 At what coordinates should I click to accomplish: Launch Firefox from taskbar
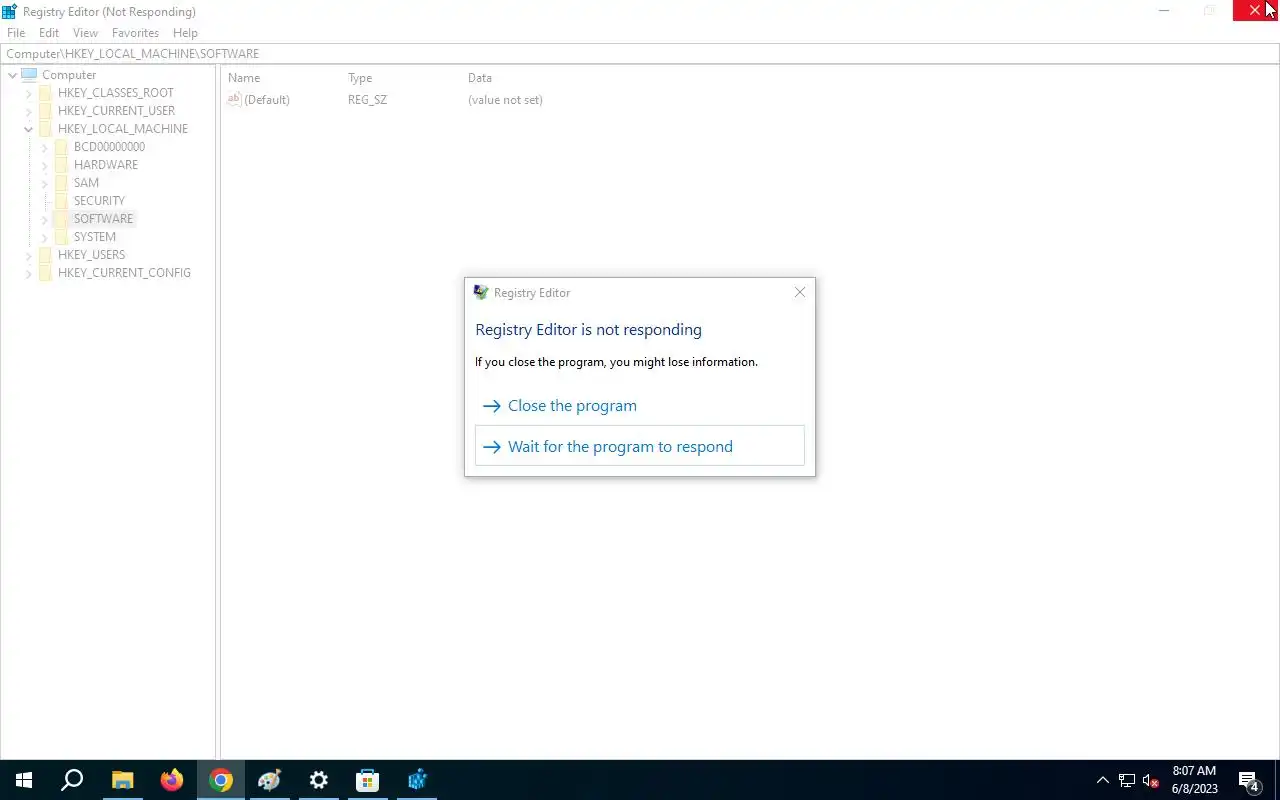click(172, 780)
